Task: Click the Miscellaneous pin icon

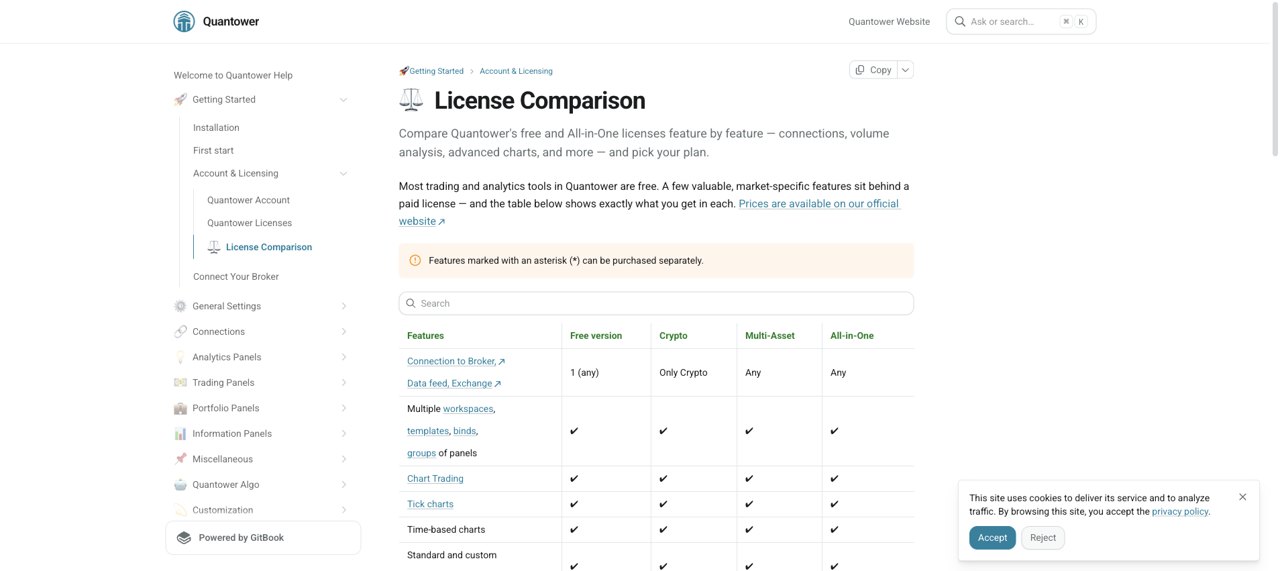Action: point(180,459)
